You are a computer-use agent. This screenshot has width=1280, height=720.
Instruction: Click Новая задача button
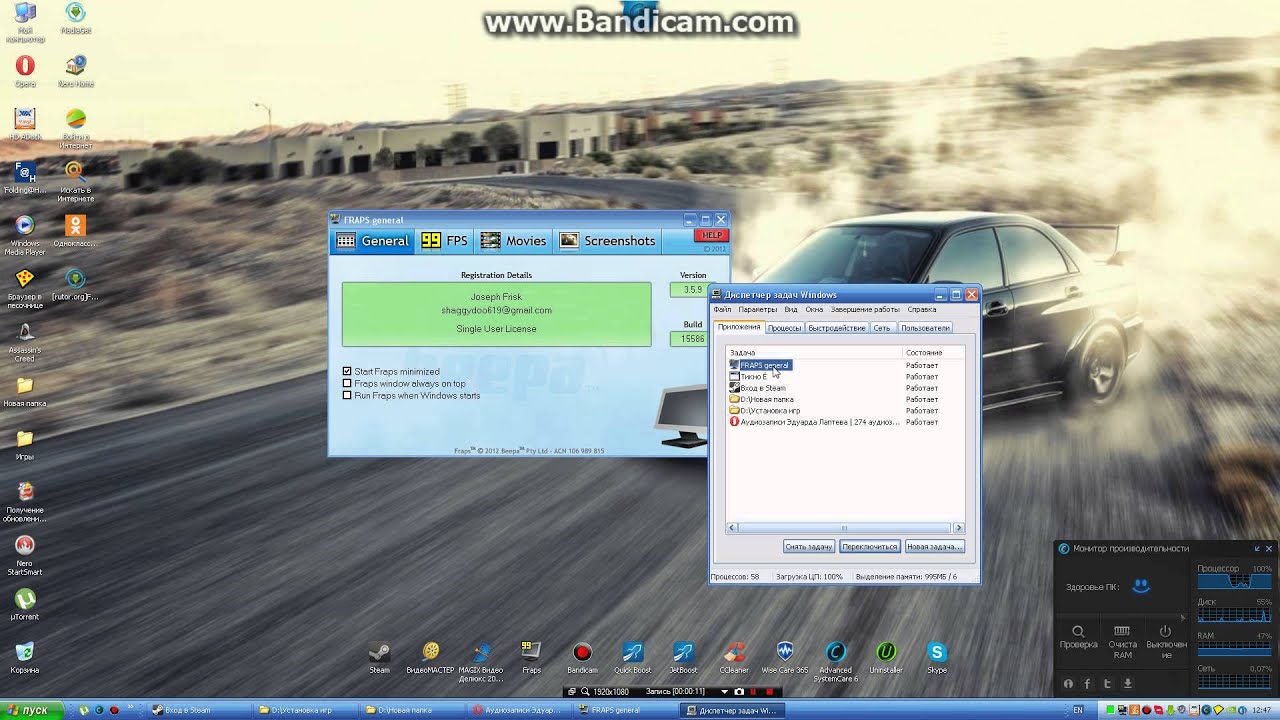pyautogui.click(x=934, y=547)
